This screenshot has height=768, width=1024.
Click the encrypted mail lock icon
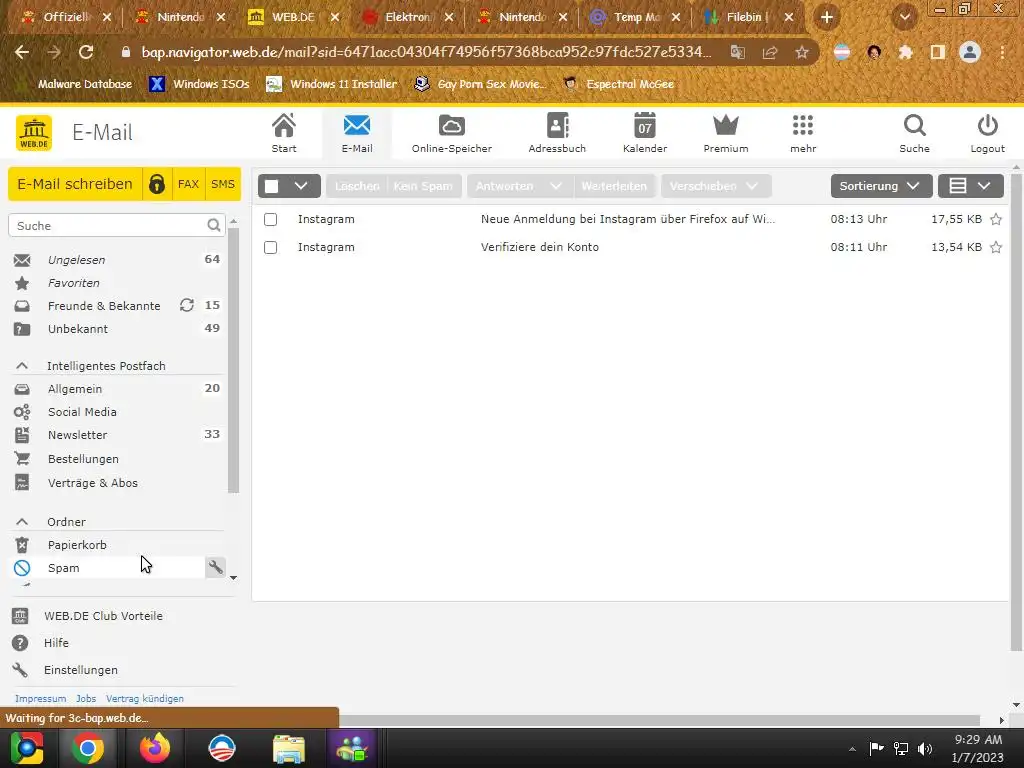[x=157, y=184]
